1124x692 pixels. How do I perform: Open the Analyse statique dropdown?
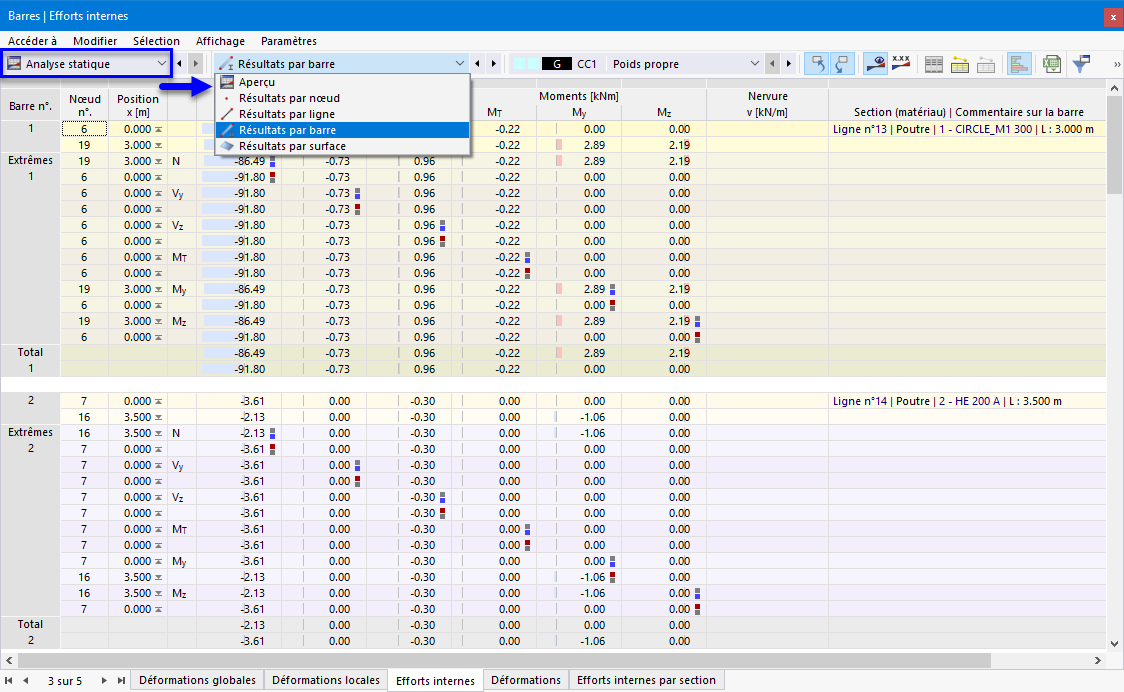coord(87,64)
